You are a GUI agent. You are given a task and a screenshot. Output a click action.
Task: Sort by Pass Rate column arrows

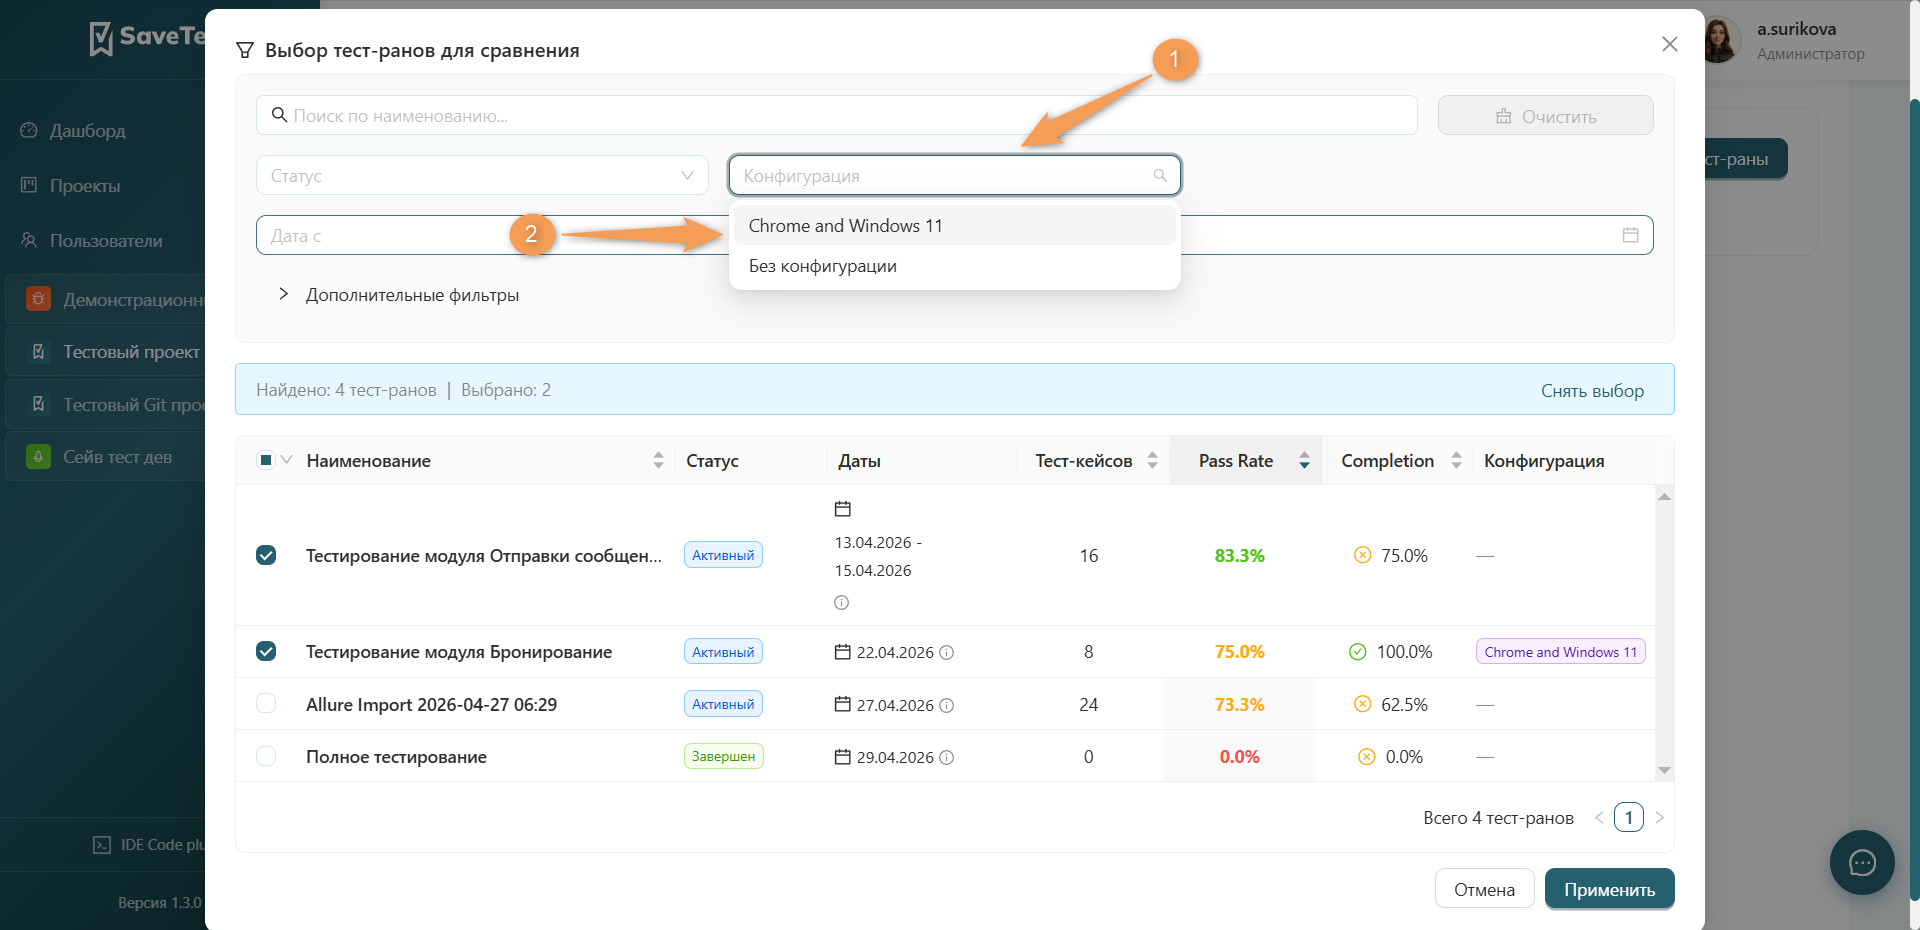(1304, 460)
